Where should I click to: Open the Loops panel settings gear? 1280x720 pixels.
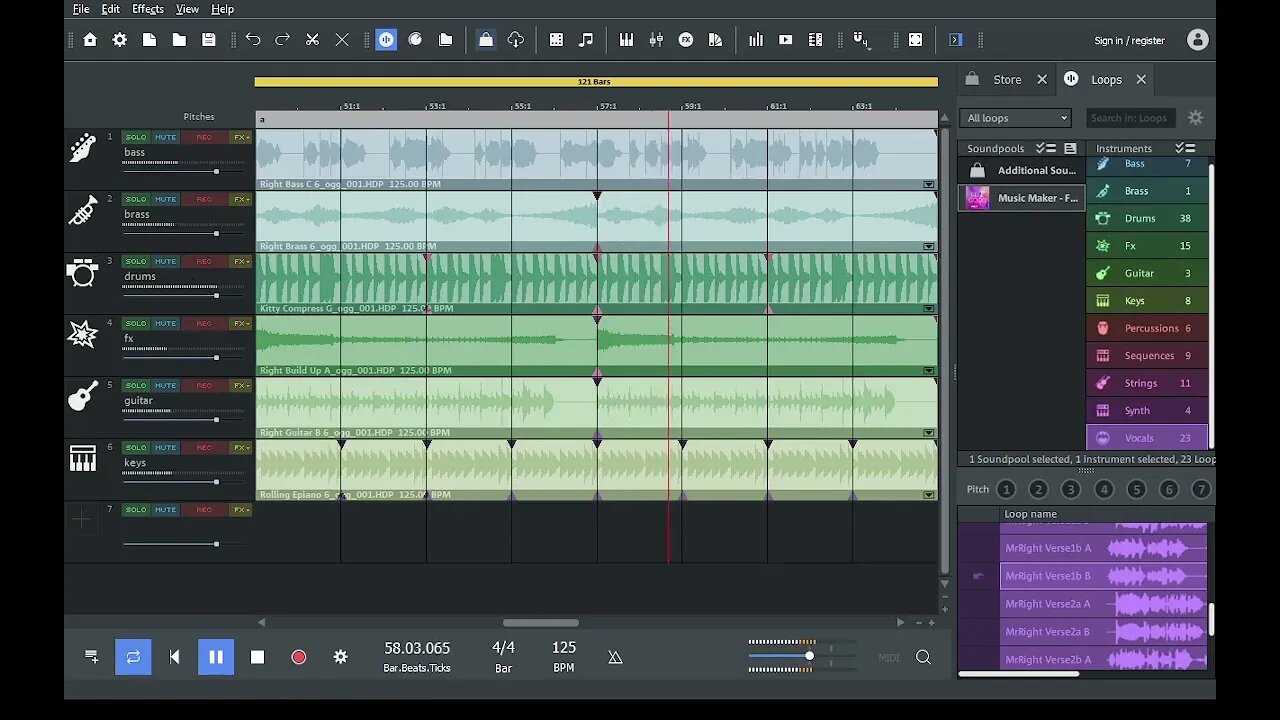[x=1195, y=118]
